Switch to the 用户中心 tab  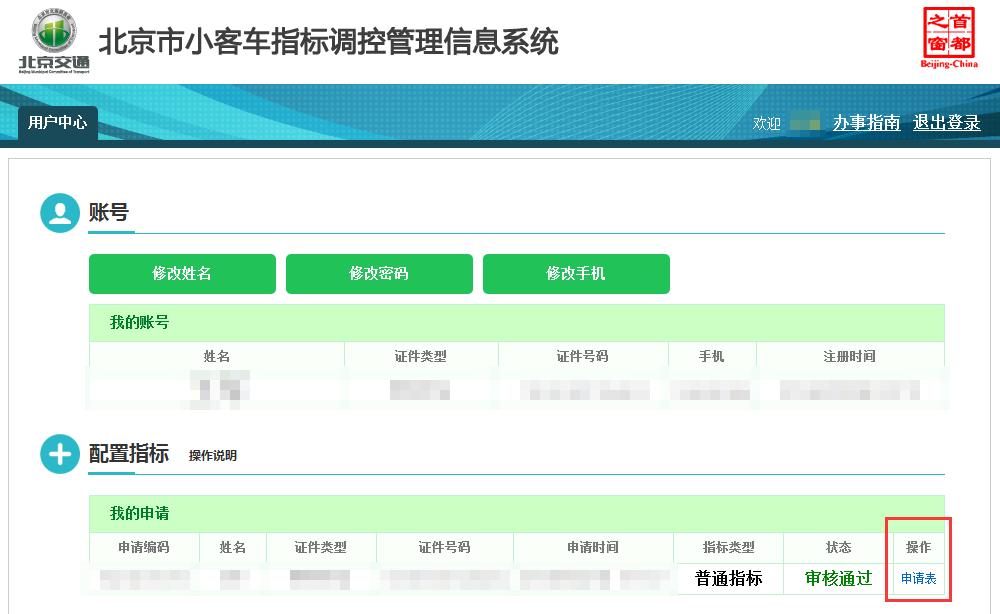[57, 125]
